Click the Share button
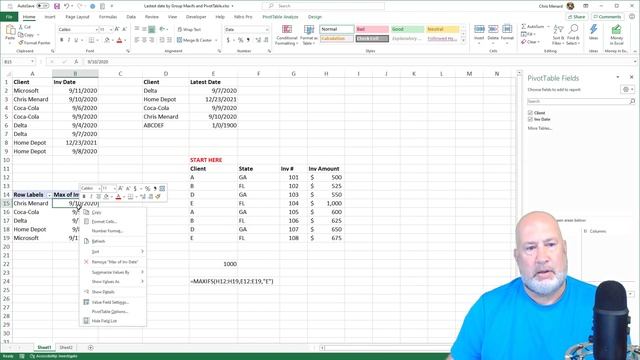This screenshot has width=640, height=360. coord(577,17)
